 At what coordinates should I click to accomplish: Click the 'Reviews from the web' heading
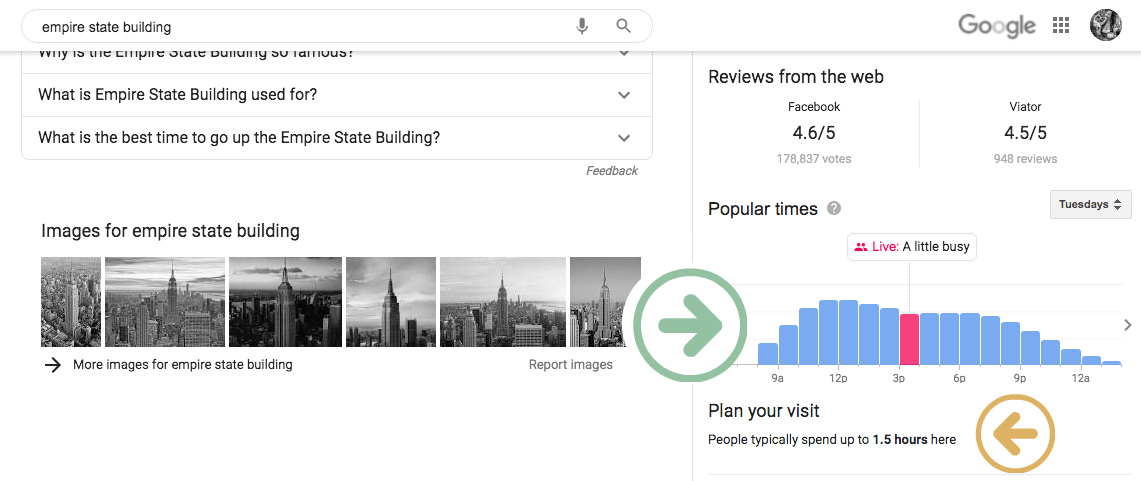[x=796, y=76]
